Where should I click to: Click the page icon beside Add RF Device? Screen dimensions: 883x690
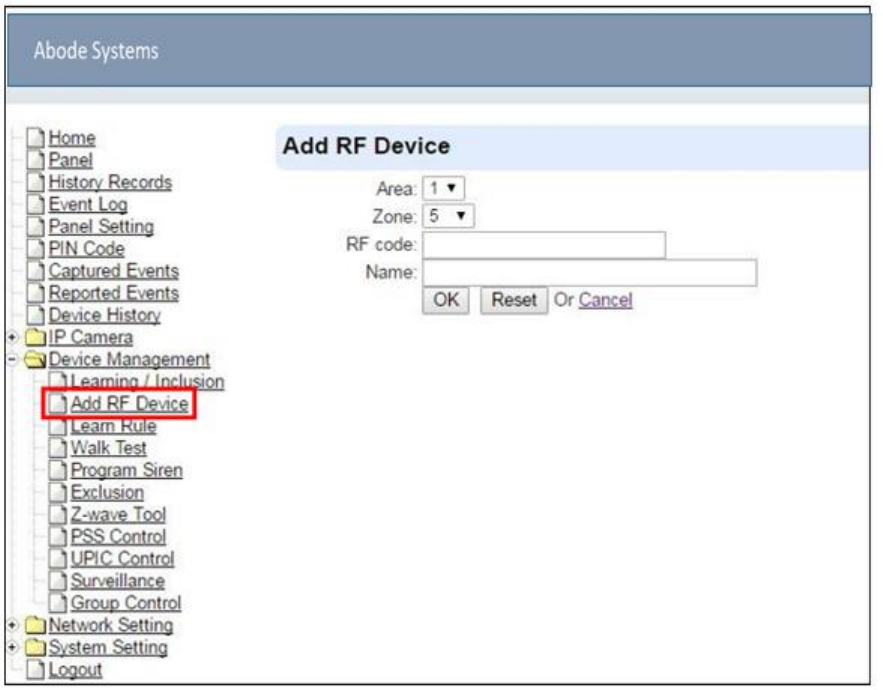pyautogui.click(x=58, y=404)
